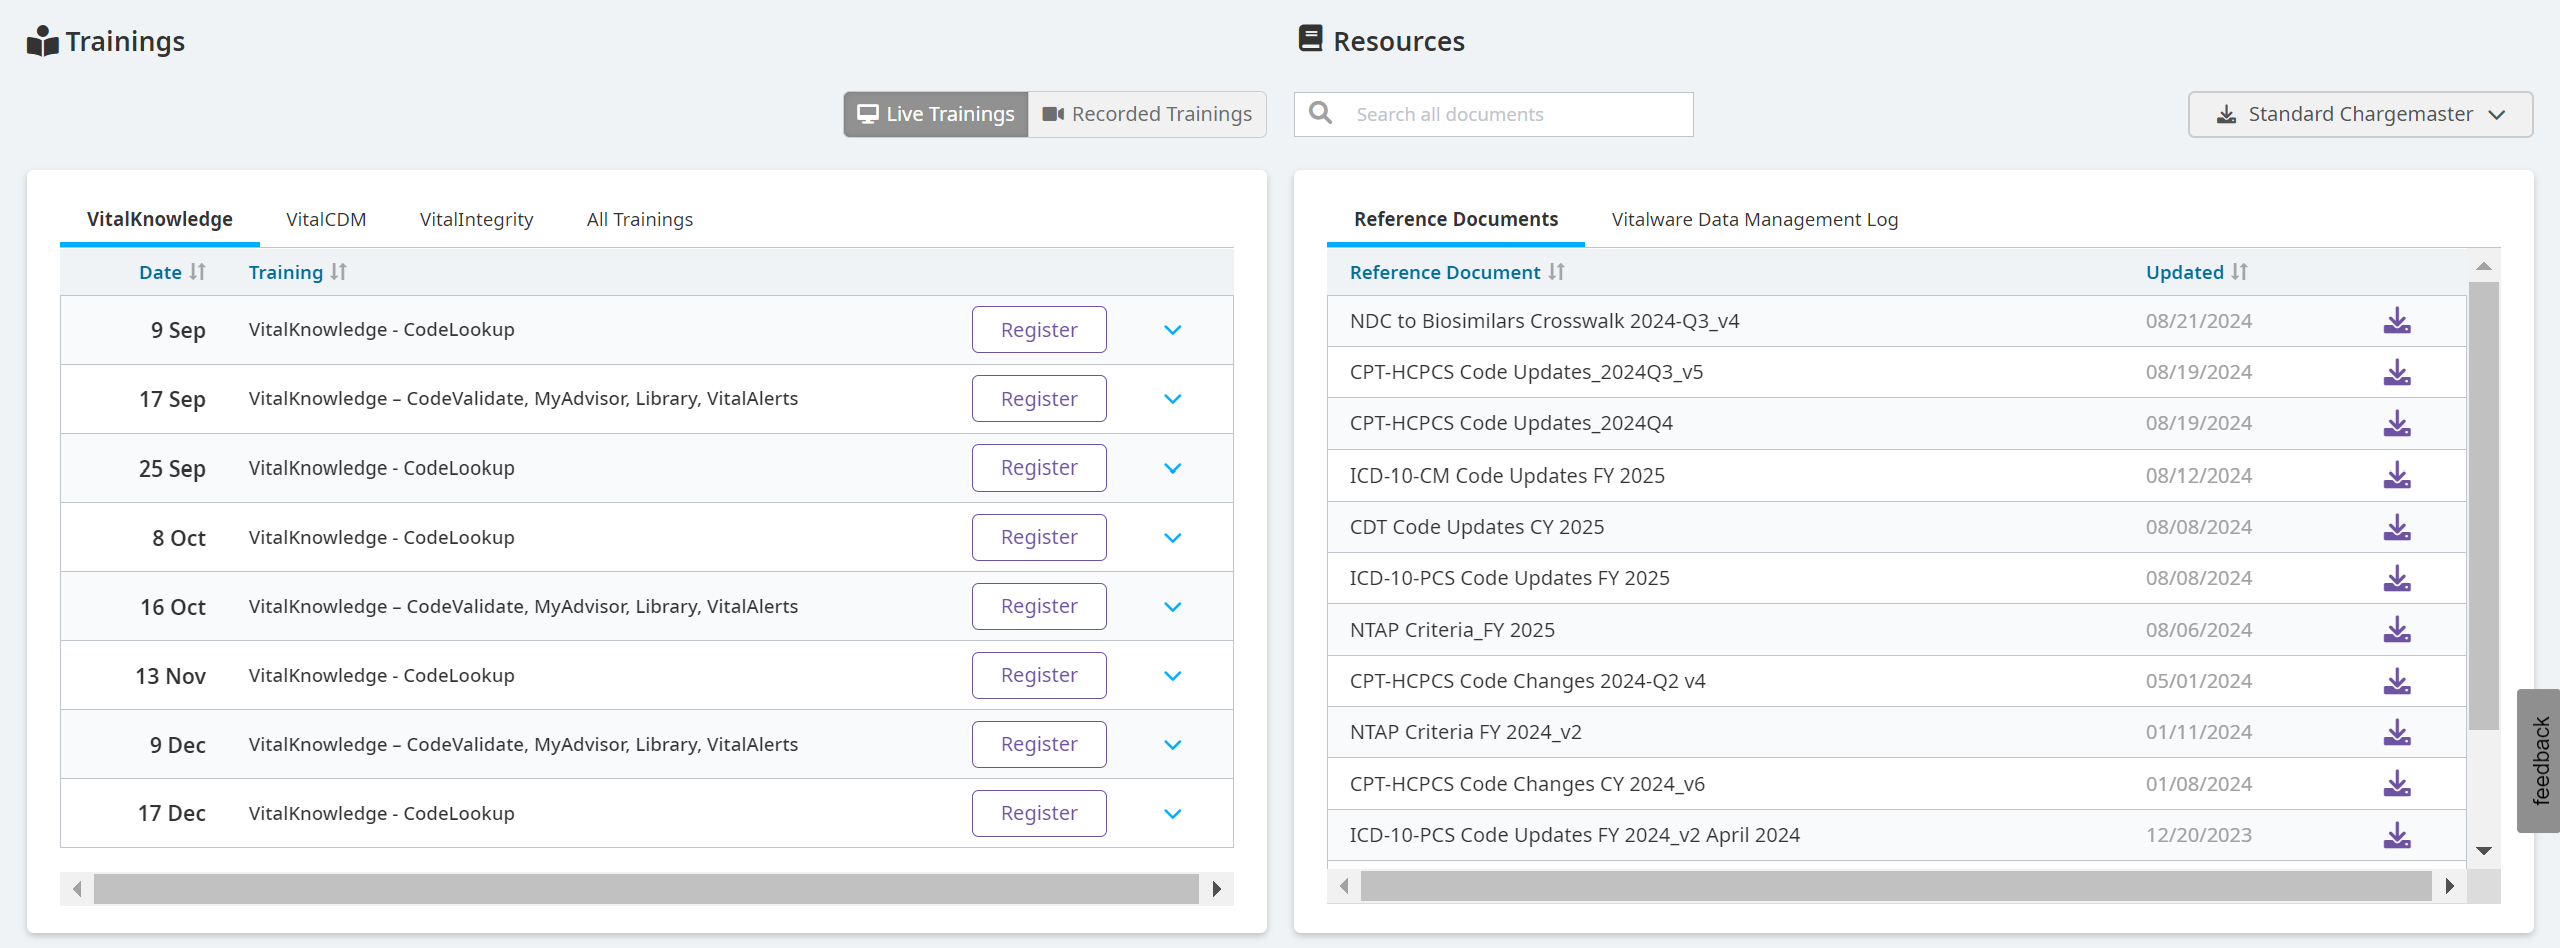The width and height of the screenshot is (2560, 948).
Task: Expand the 17 Dec training details
Action: [x=1173, y=814]
